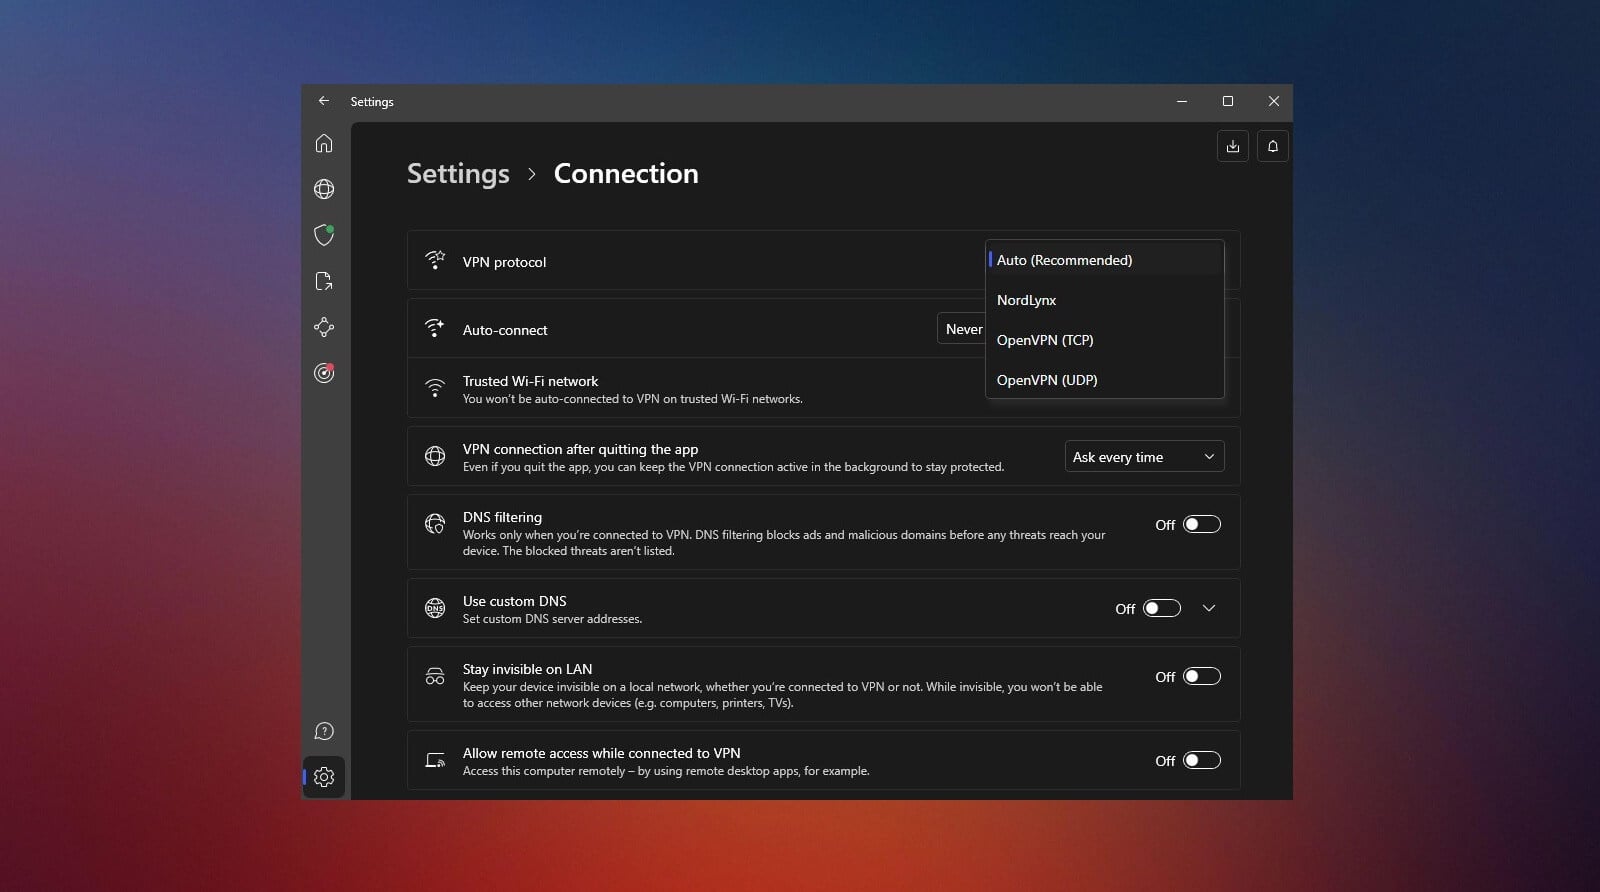Choose OpenVPN (TCP) protocol option
The height and width of the screenshot is (892, 1600).
[1045, 340]
